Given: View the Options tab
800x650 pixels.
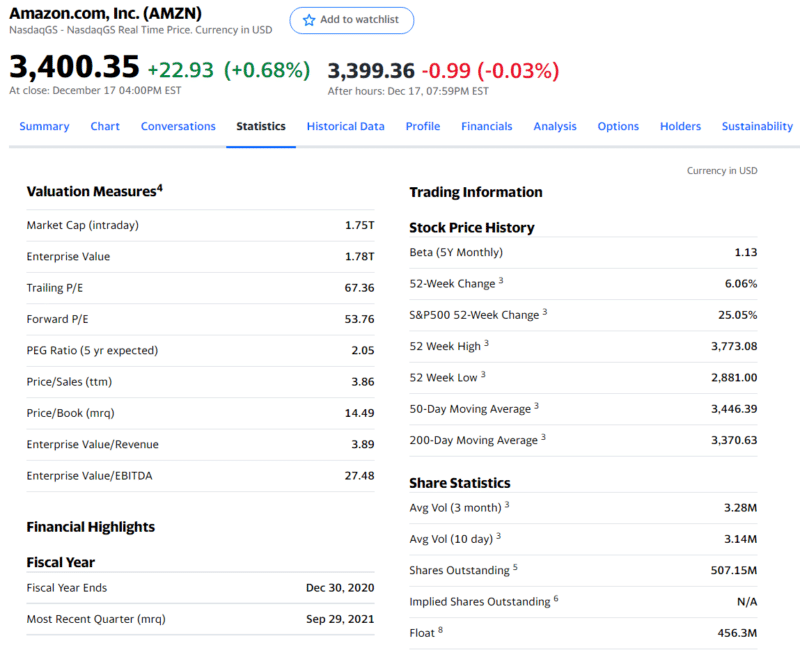Looking at the screenshot, I should point(618,126).
